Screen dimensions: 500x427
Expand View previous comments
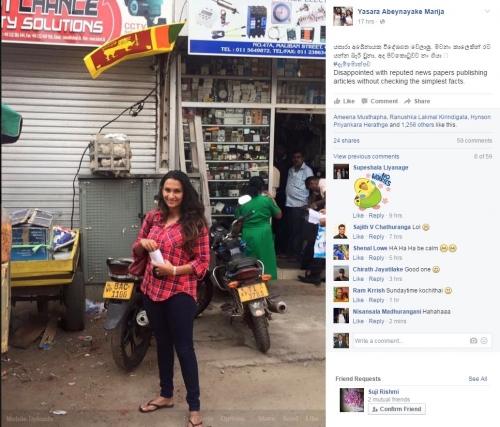point(366,156)
